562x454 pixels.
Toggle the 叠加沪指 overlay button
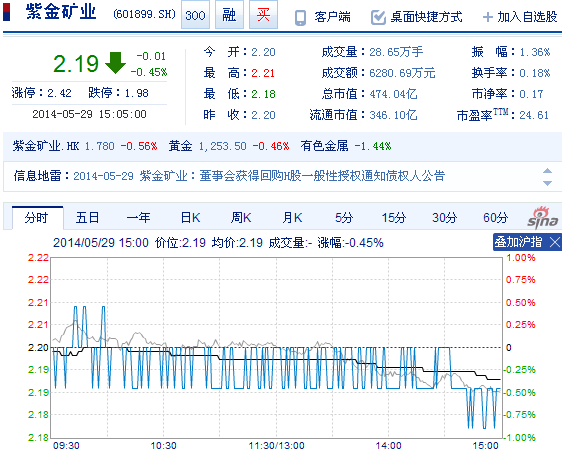coord(518,242)
